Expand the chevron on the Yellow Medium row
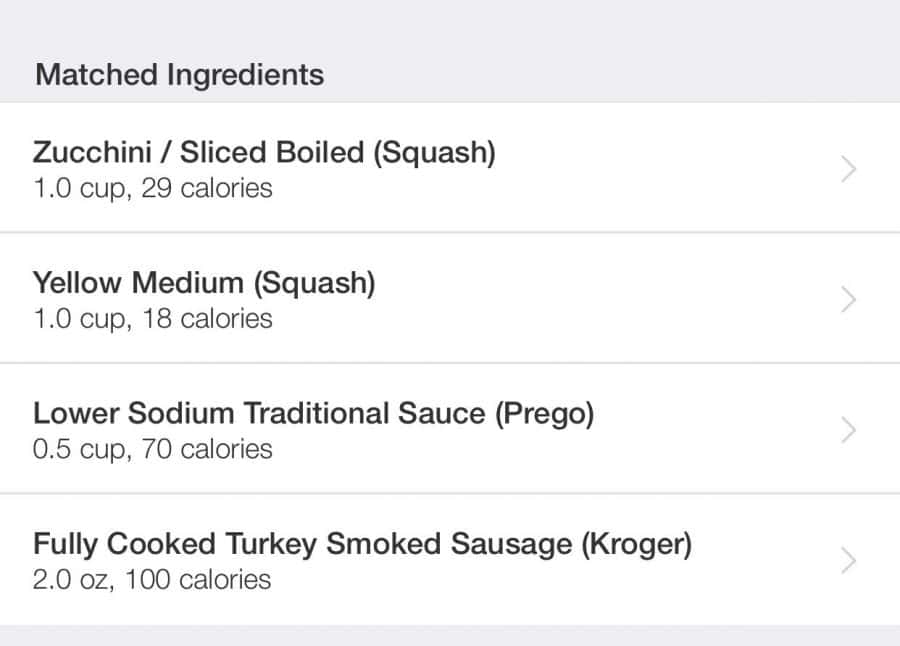The width and height of the screenshot is (900, 646). click(848, 300)
